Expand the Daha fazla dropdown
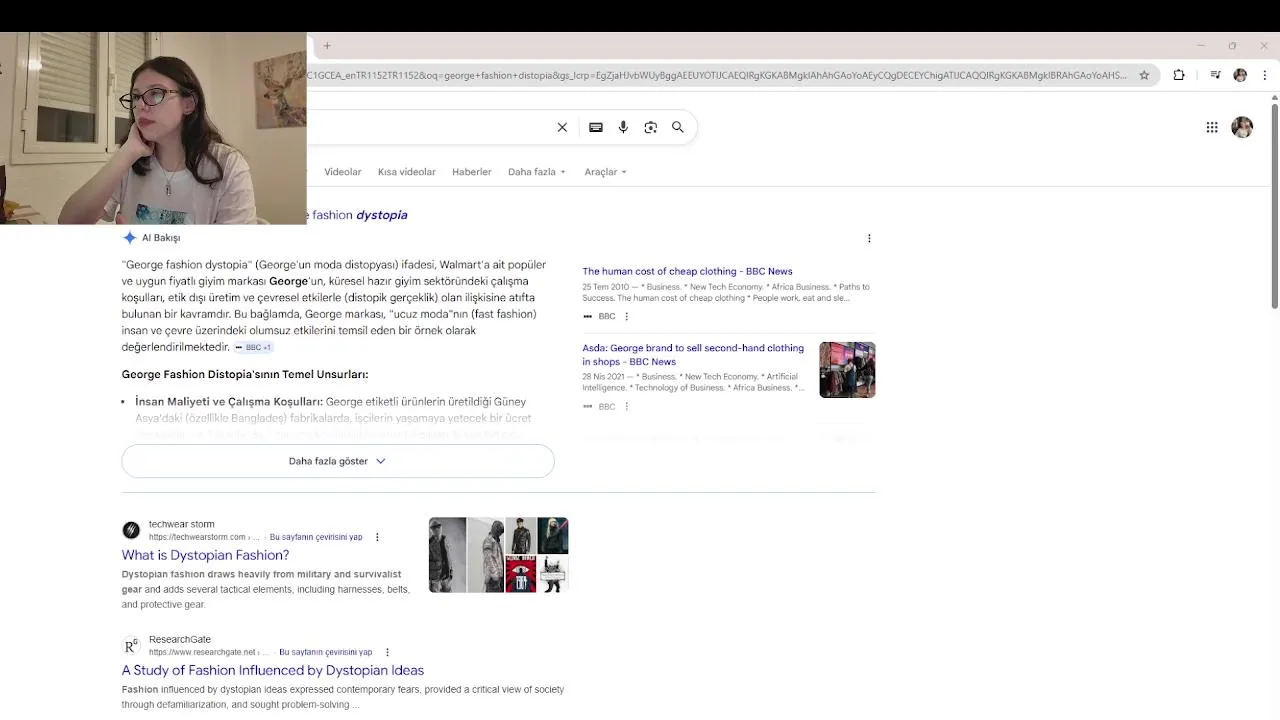This screenshot has height=720, width=1280. click(537, 172)
